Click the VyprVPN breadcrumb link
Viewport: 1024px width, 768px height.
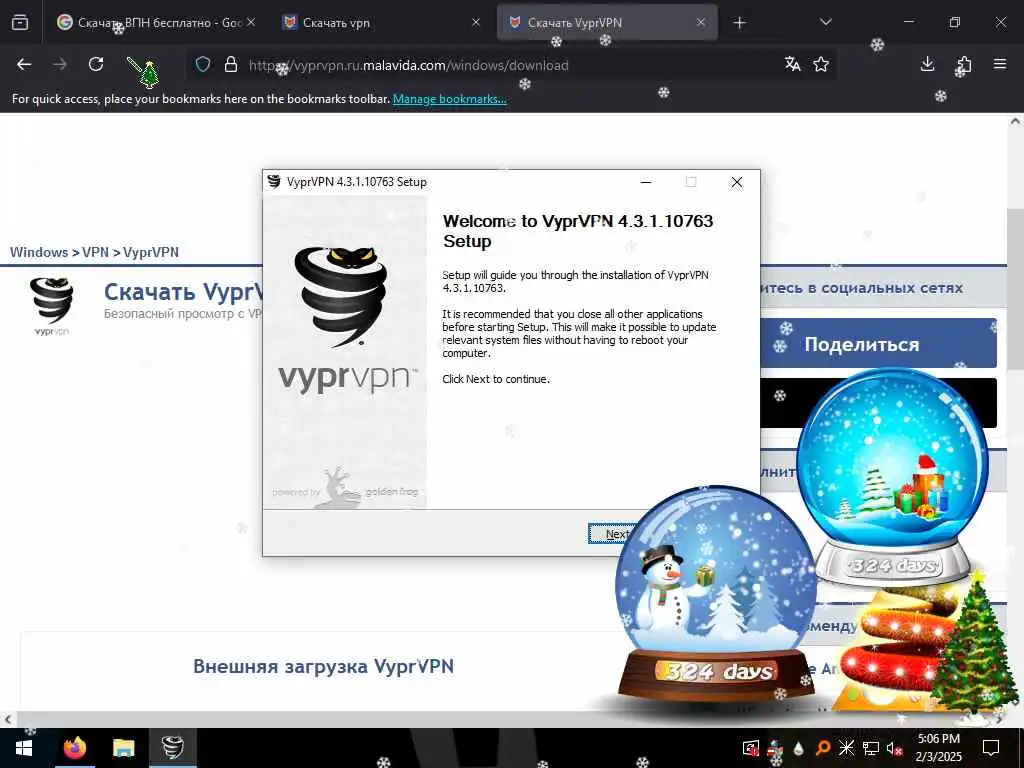coord(151,252)
